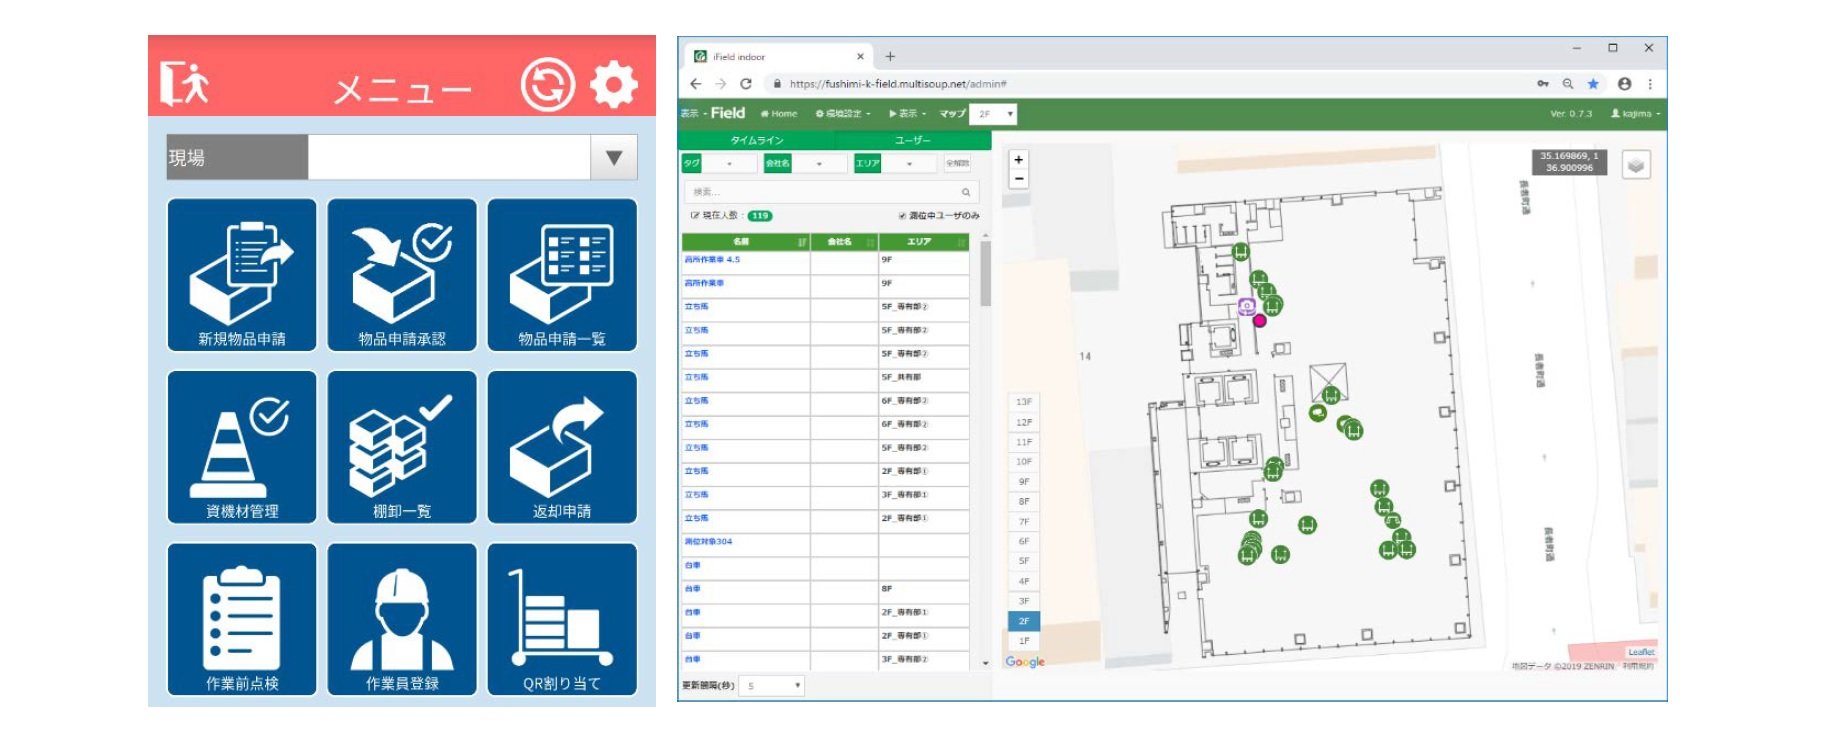
Task: Click the map layers icon
Action: [1636, 165]
